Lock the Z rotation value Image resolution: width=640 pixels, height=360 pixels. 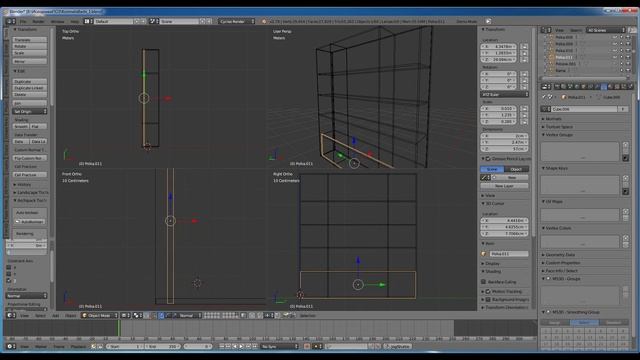524,87
